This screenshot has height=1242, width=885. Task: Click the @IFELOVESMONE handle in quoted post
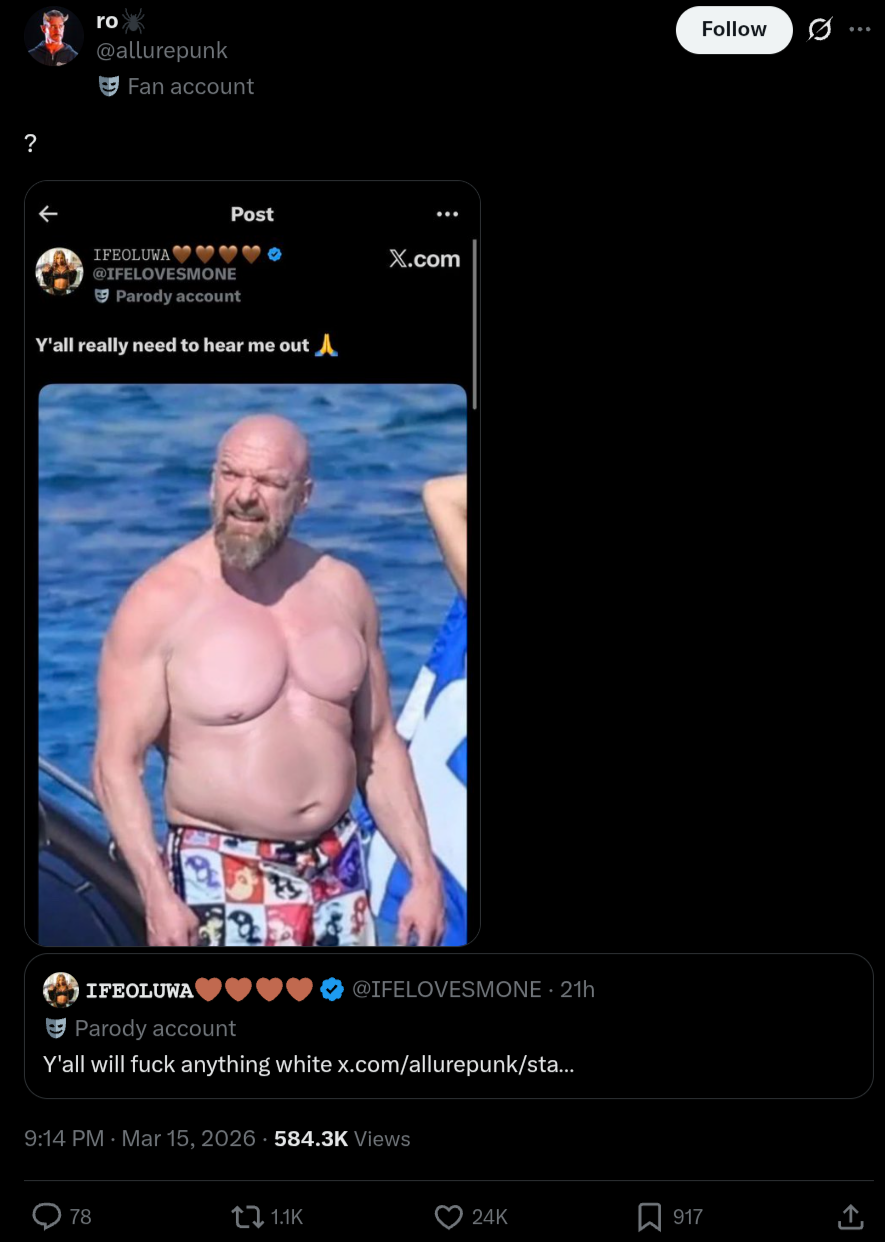(x=447, y=990)
